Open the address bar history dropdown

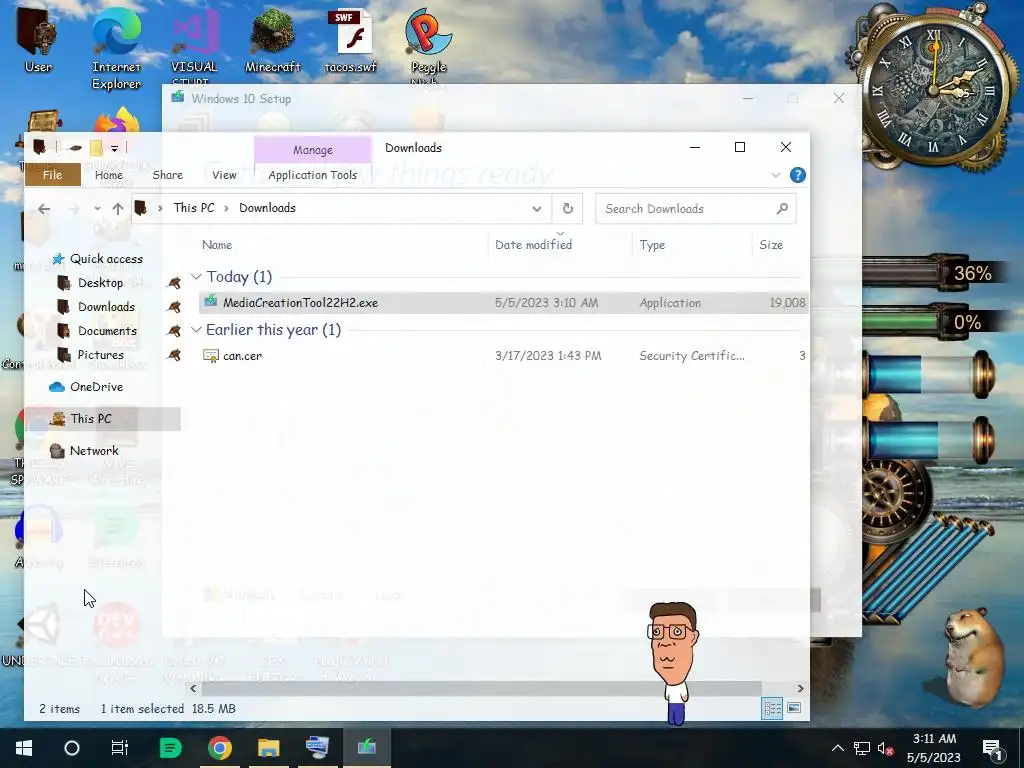[536, 209]
